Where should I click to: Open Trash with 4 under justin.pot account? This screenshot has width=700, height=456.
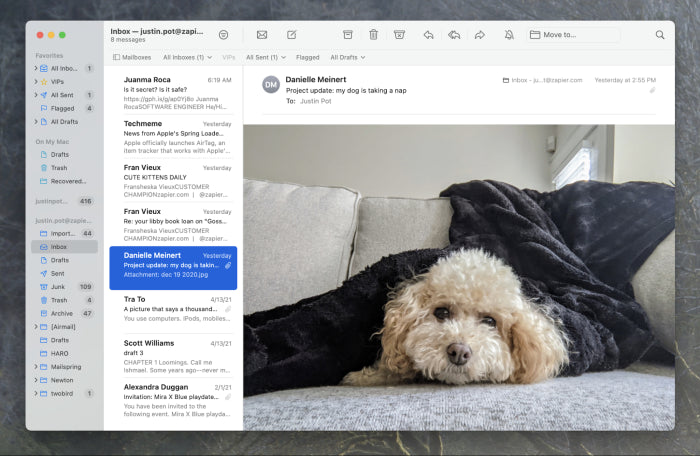click(64, 300)
